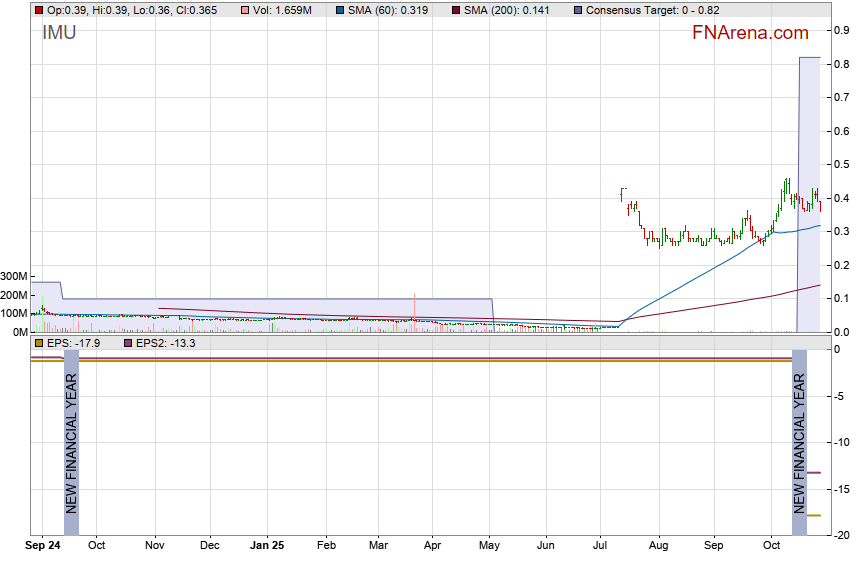Click the Consensus Target legend swatch
This screenshot has width=859, height=566.
[579, 10]
